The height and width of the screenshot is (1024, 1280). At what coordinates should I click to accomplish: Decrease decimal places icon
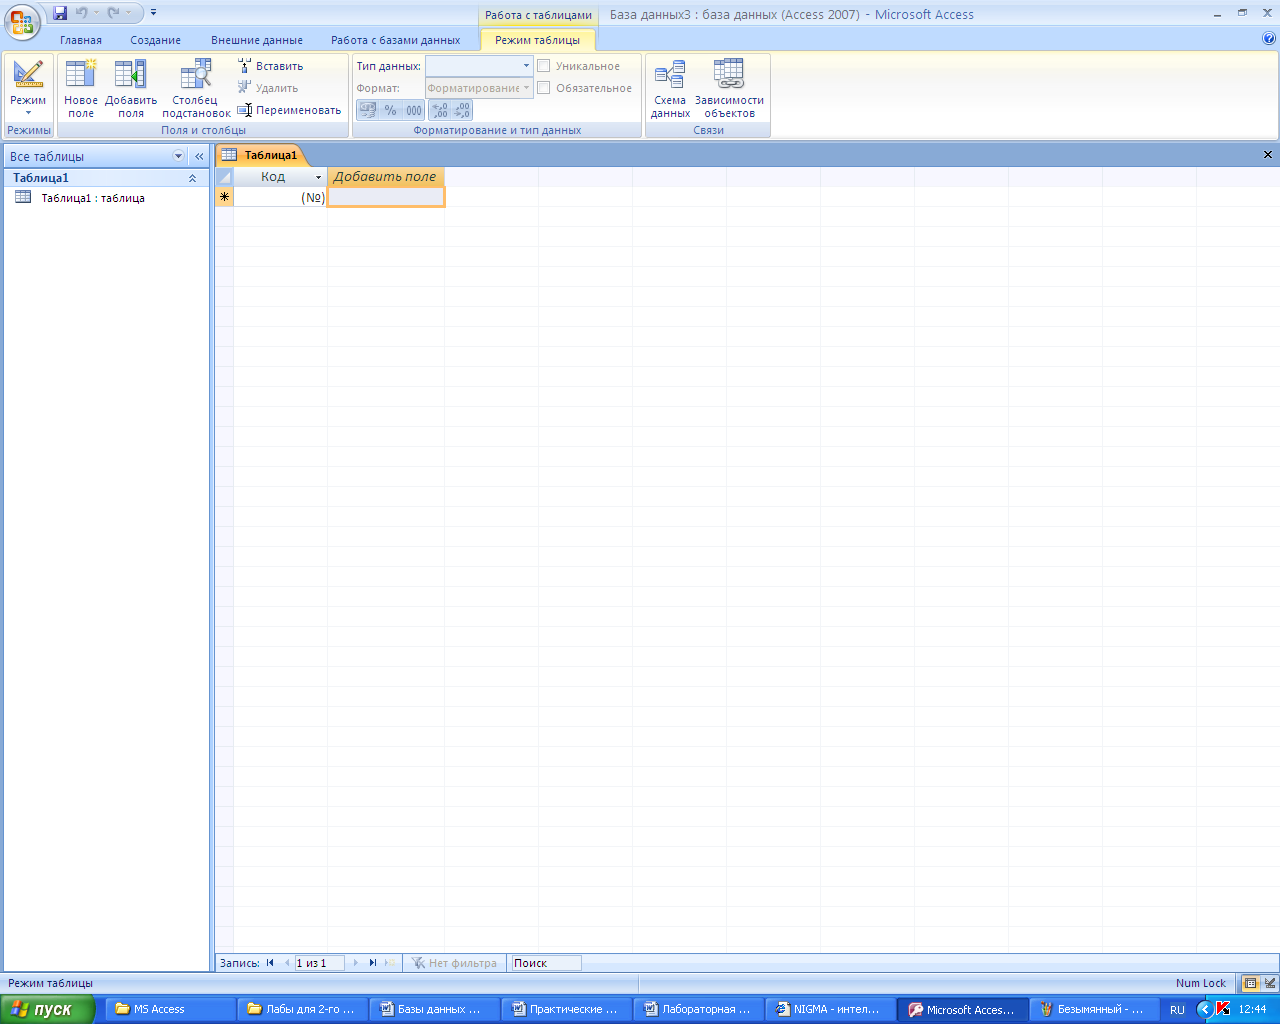[x=462, y=110]
